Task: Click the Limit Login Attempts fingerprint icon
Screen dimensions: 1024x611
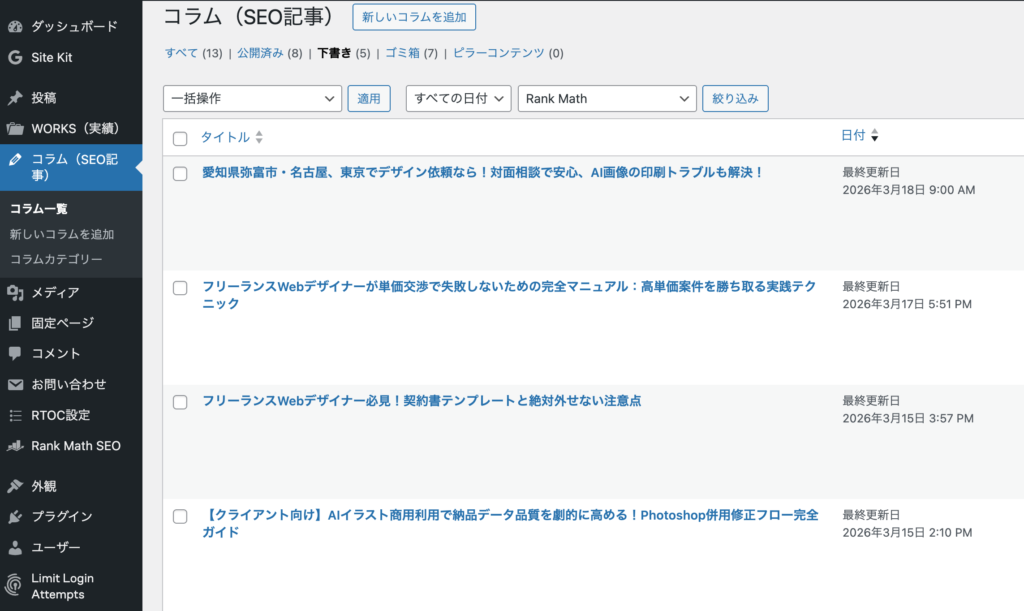Action: pyautogui.click(x=15, y=585)
